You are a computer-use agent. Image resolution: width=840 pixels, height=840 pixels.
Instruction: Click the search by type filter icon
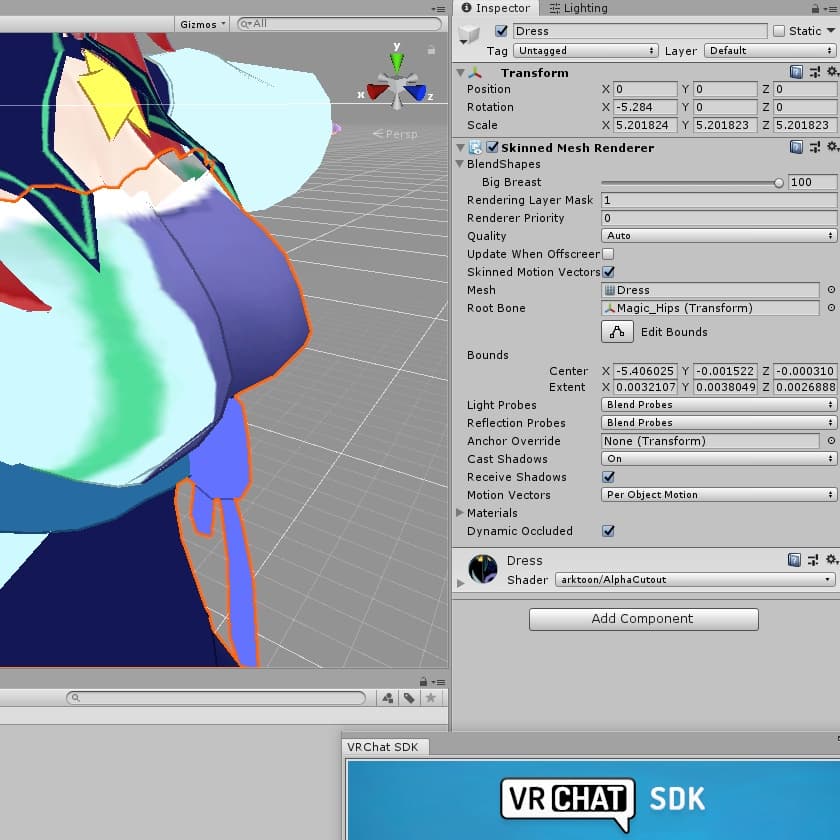pyautogui.click(x=387, y=698)
